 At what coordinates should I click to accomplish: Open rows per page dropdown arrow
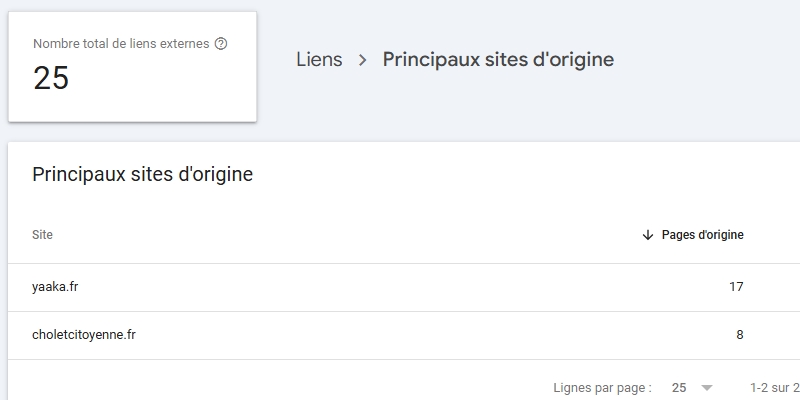[x=707, y=387]
